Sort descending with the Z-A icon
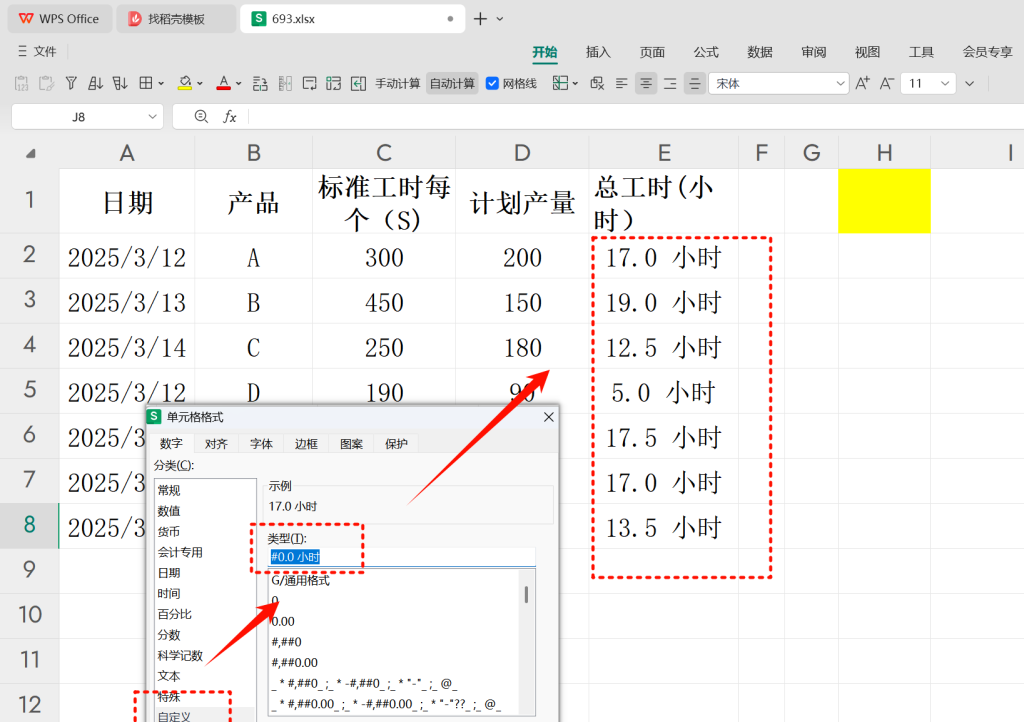The image size is (1024, 722). 120,83
